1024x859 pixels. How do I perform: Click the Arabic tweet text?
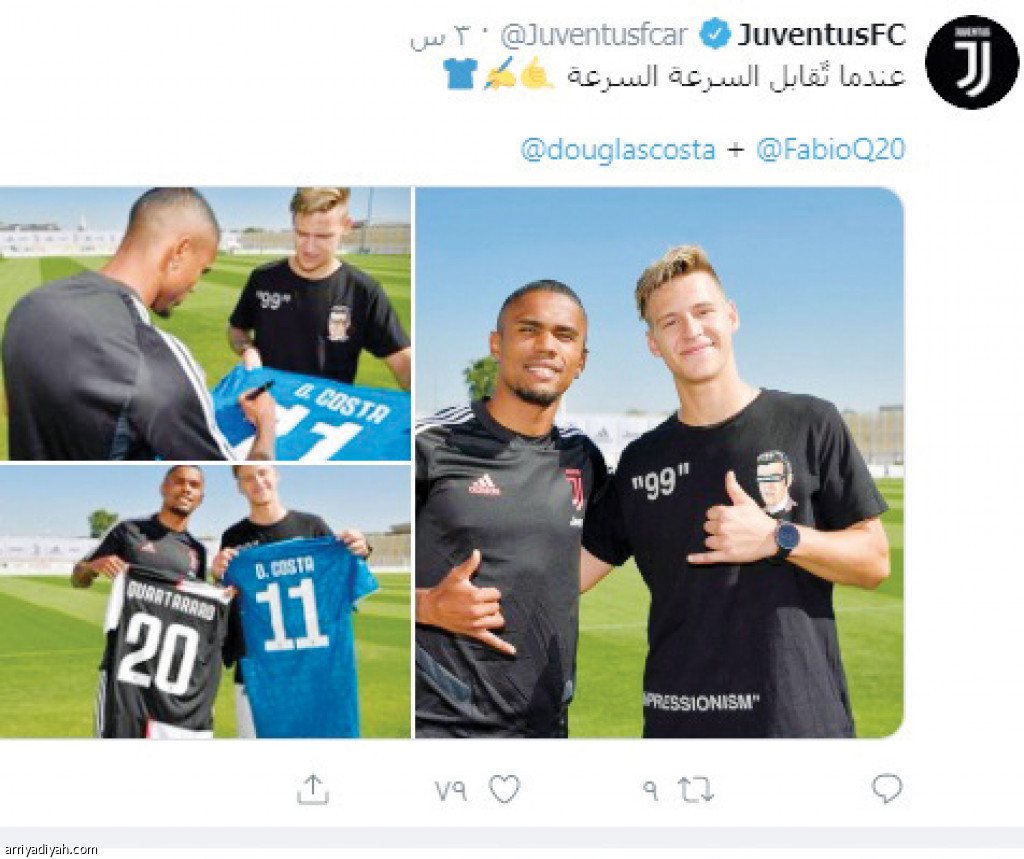coord(736,75)
